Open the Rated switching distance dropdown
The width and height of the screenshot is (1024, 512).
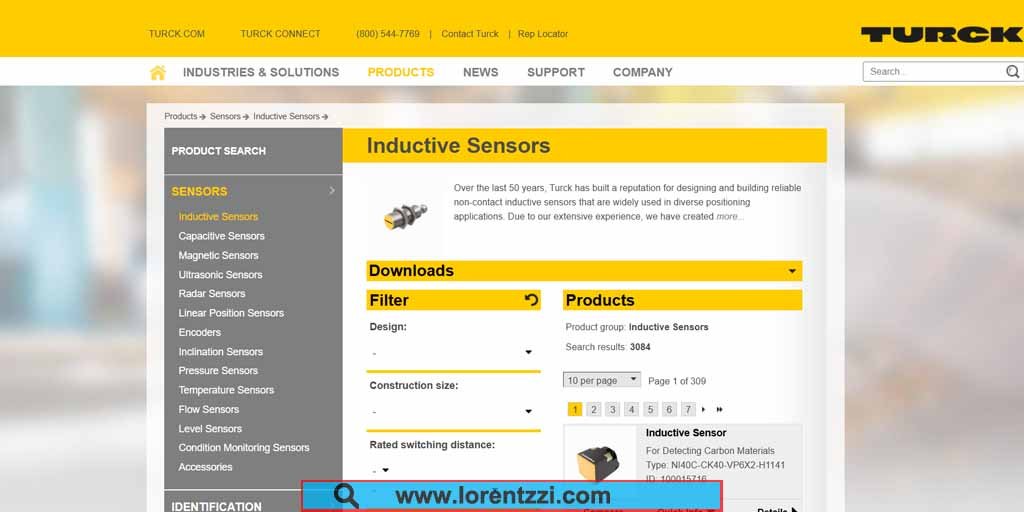click(381, 470)
